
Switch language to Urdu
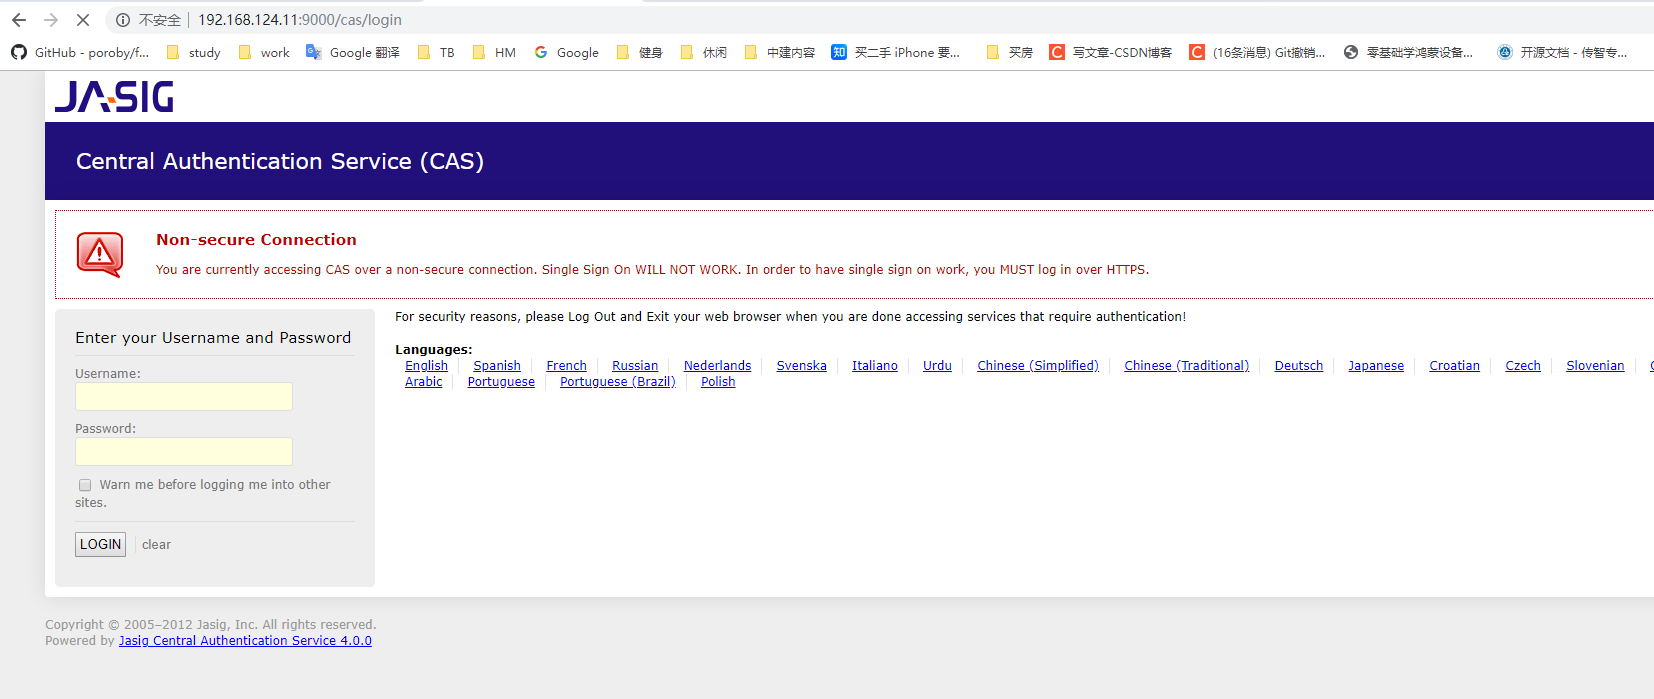point(937,366)
